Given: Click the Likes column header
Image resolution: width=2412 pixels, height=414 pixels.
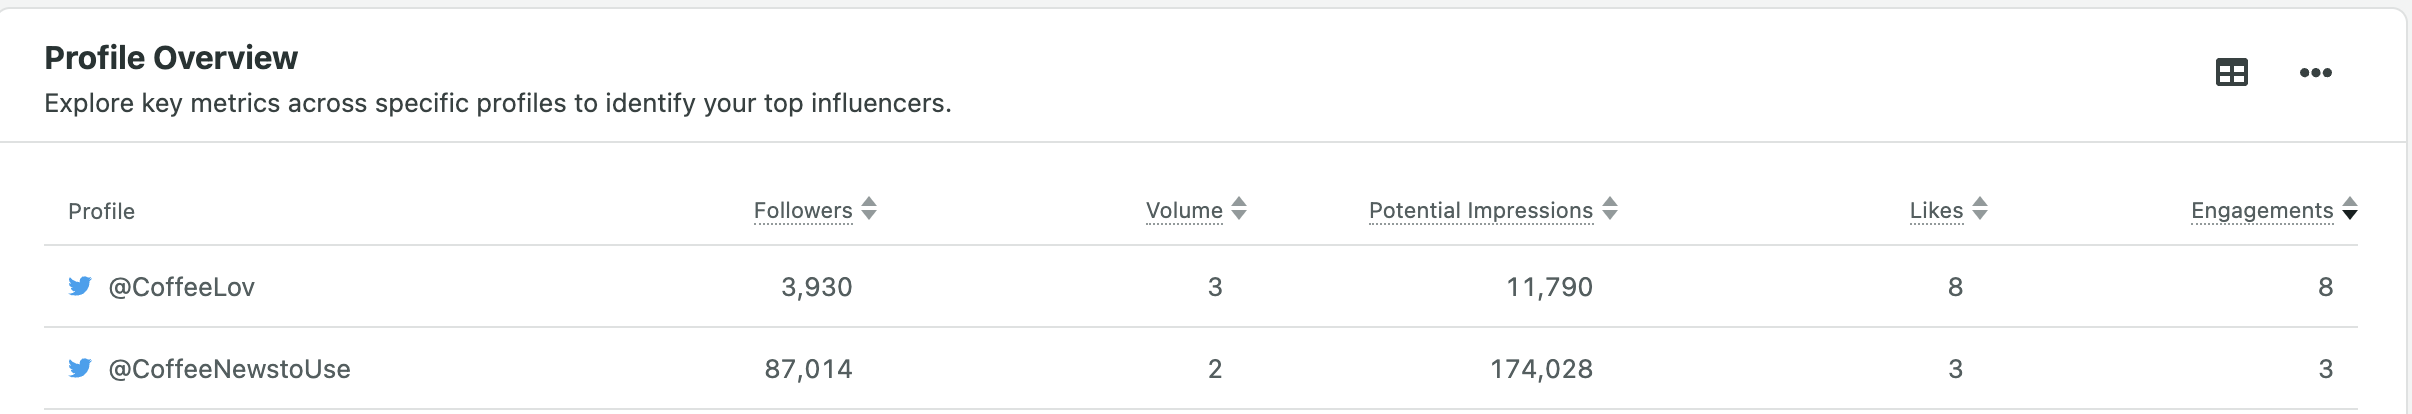Looking at the screenshot, I should [1937, 211].
